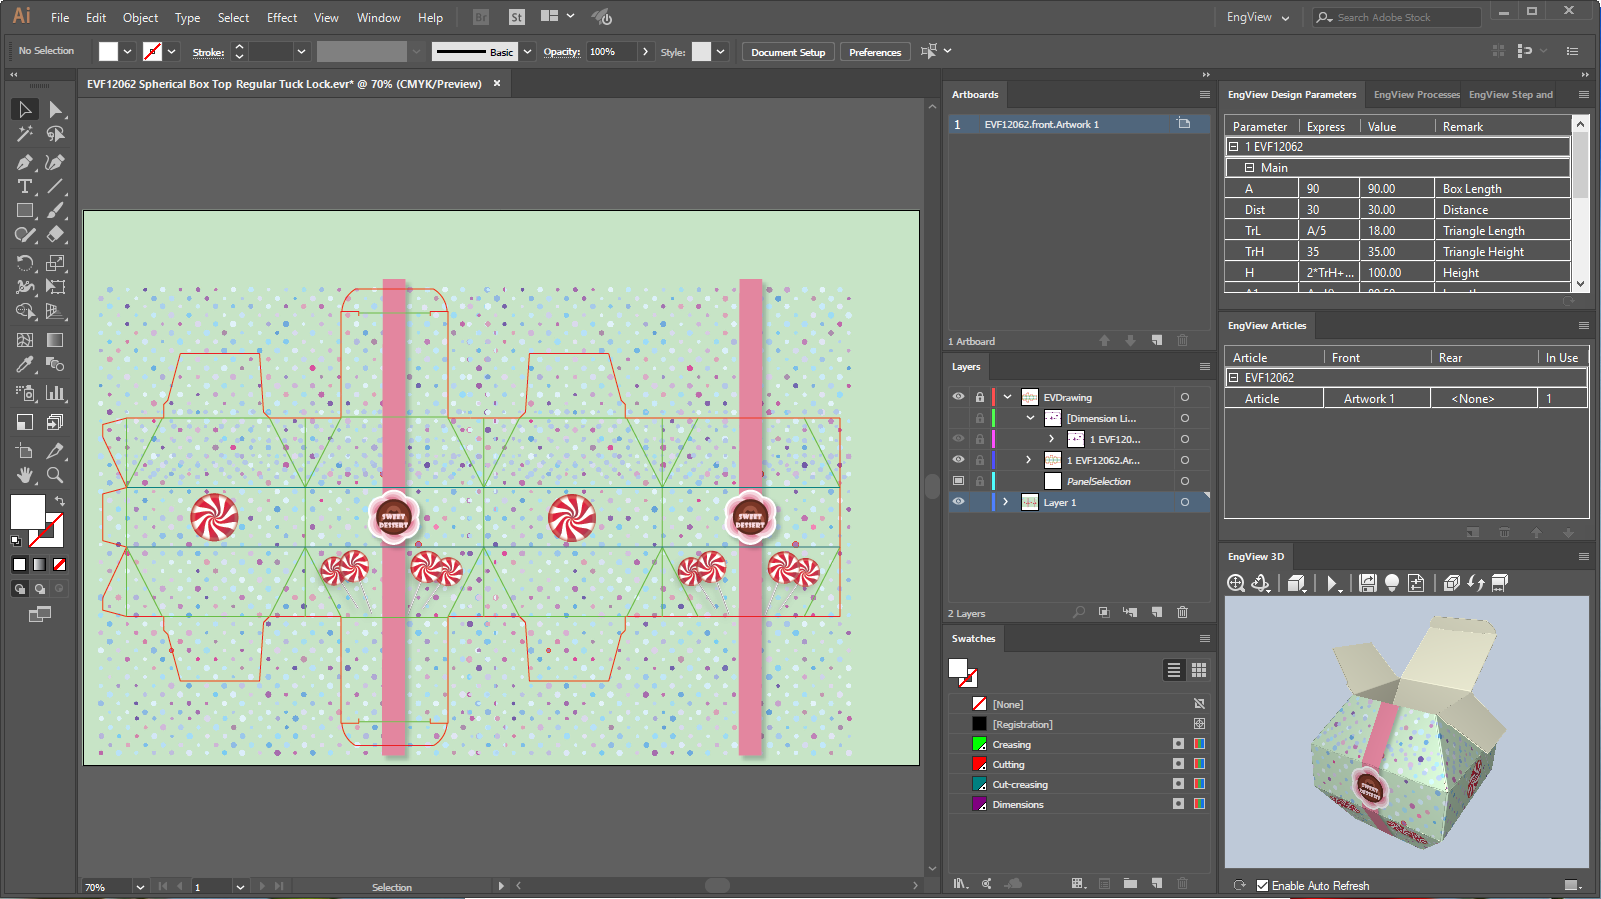
Task: Select the Hand tool
Action: pyautogui.click(x=25, y=475)
